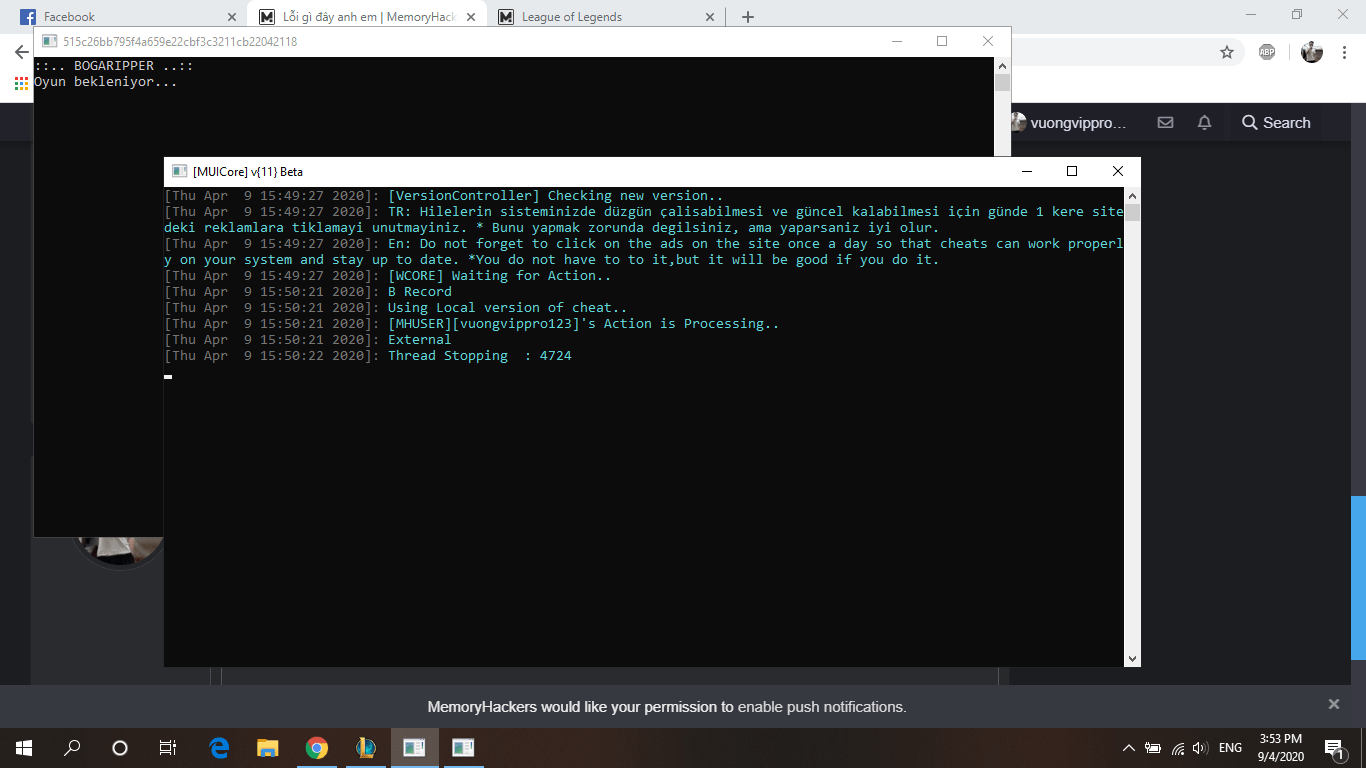The height and width of the screenshot is (768, 1366).
Task: Click the 'Oyun bekleniyor...' console line
Action: click(x=105, y=82)
